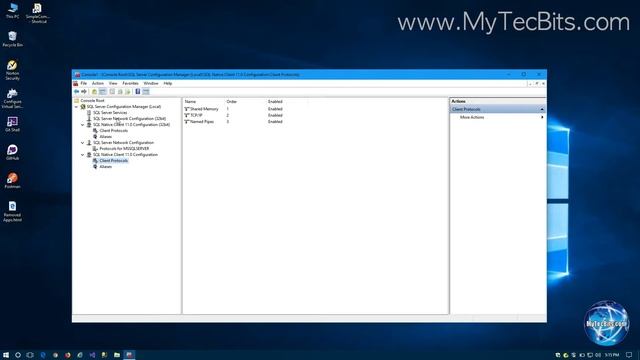This screenshot has width=640, height=360.
Task: Sort by the Order column header
Action: coord(231,102)
